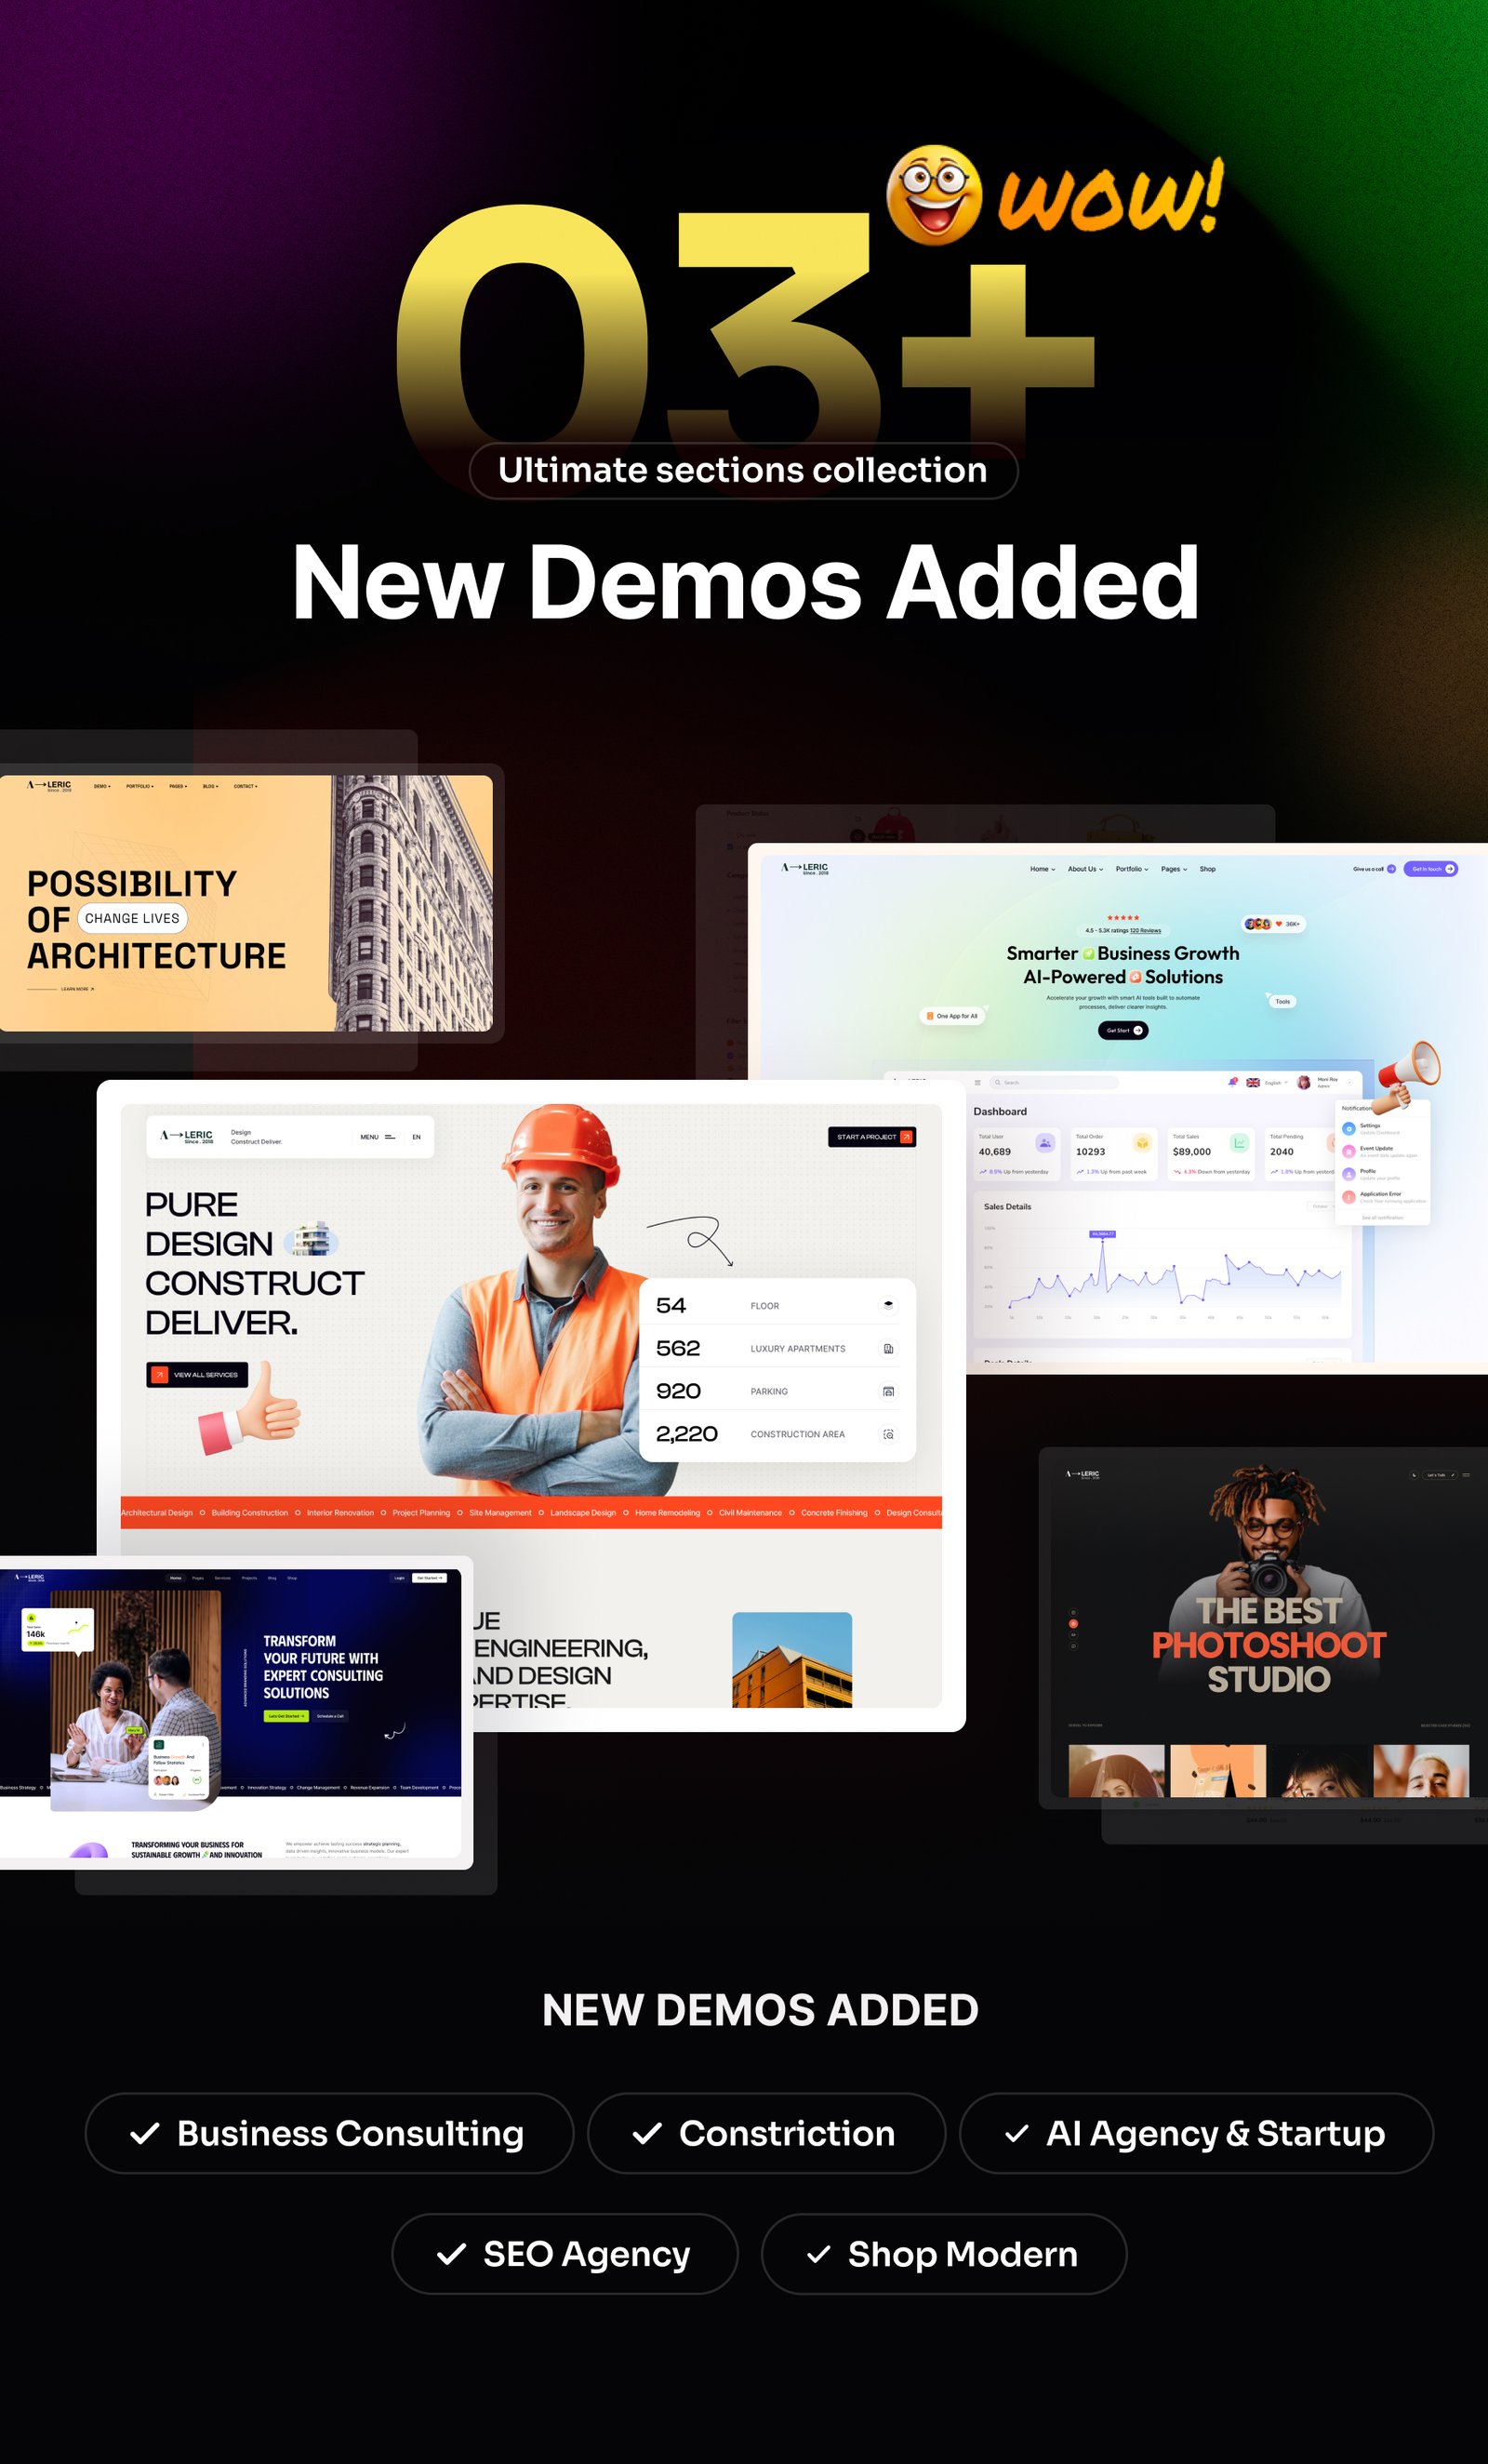Open the 120 Reviews link
Image resolution: width=1488 pixels, height=2464 pixels.
pos(1146,931)
